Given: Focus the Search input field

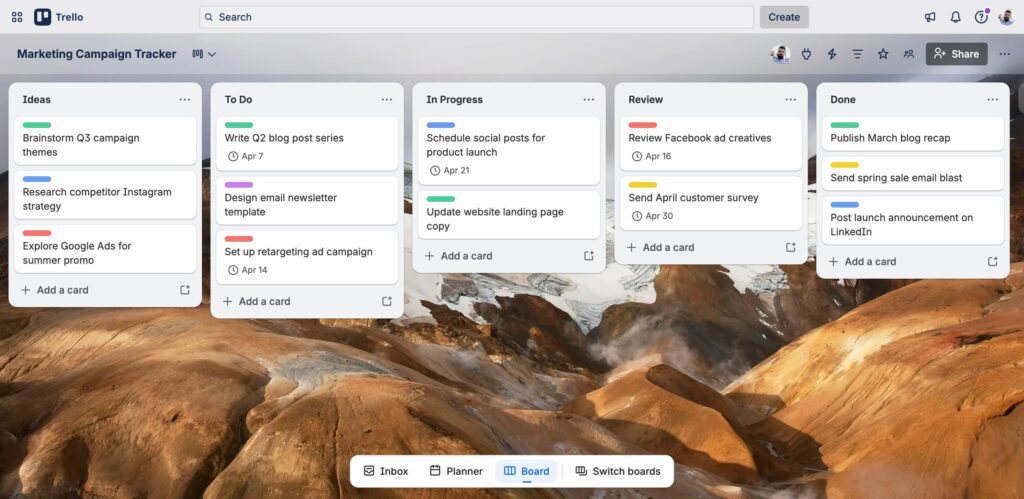Looking at the screenshot, I should click(476, 17).
